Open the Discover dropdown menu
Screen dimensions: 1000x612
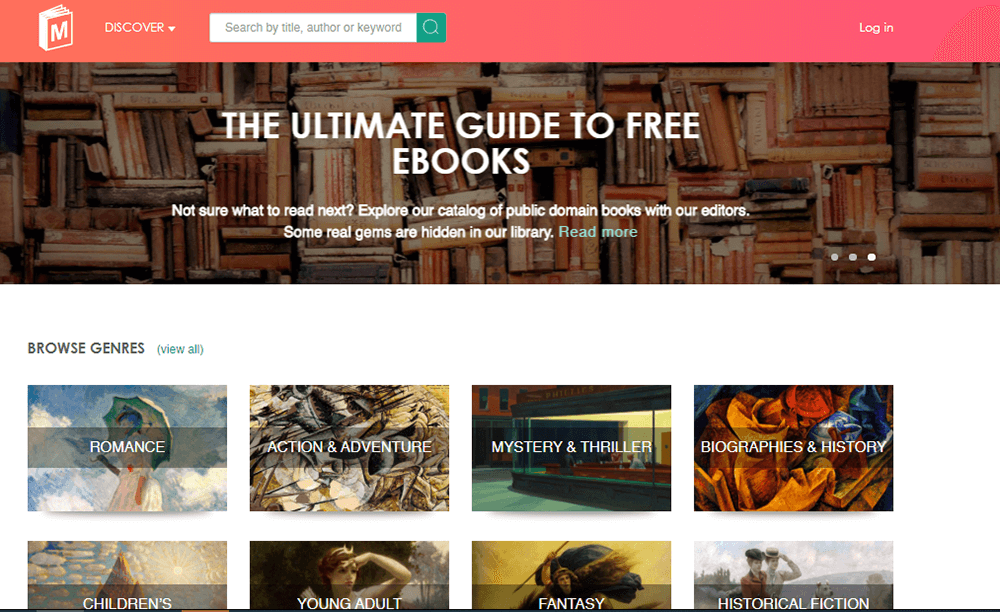point(140,28)
